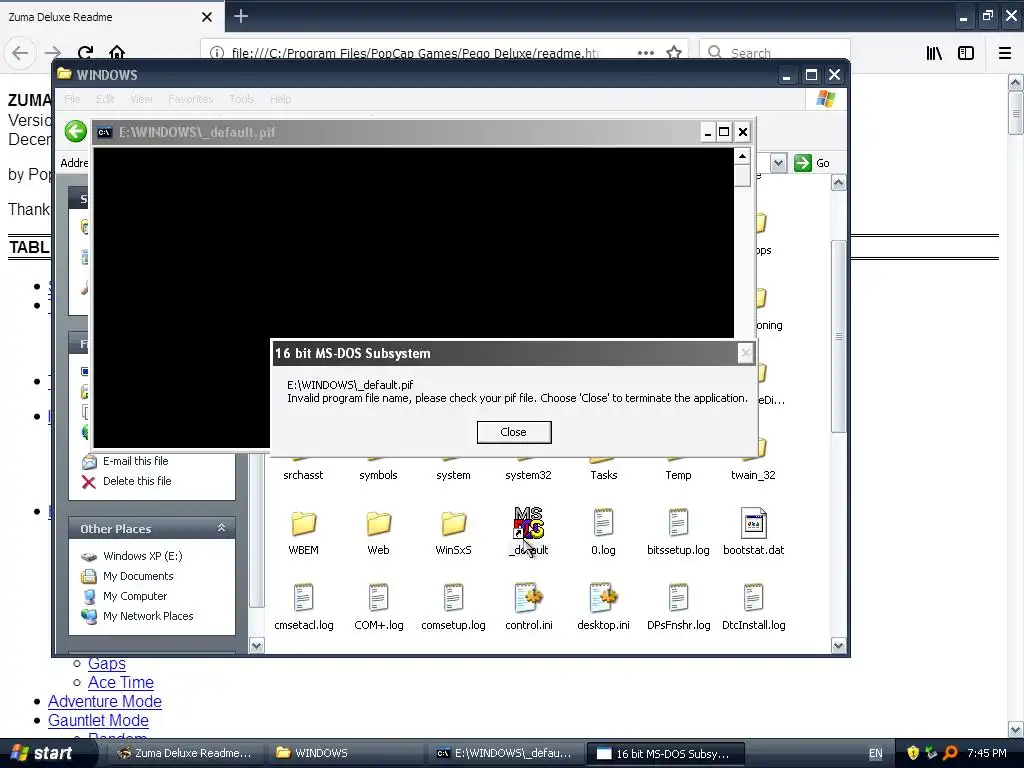Click the system32 folder label
Screen dimensions: 1024x768
pos(528,475)
